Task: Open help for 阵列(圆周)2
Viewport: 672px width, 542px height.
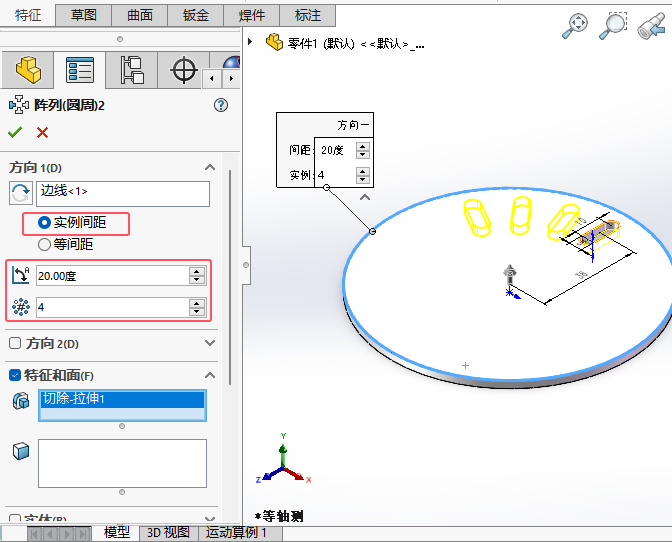Action: [x=221, y=105]
